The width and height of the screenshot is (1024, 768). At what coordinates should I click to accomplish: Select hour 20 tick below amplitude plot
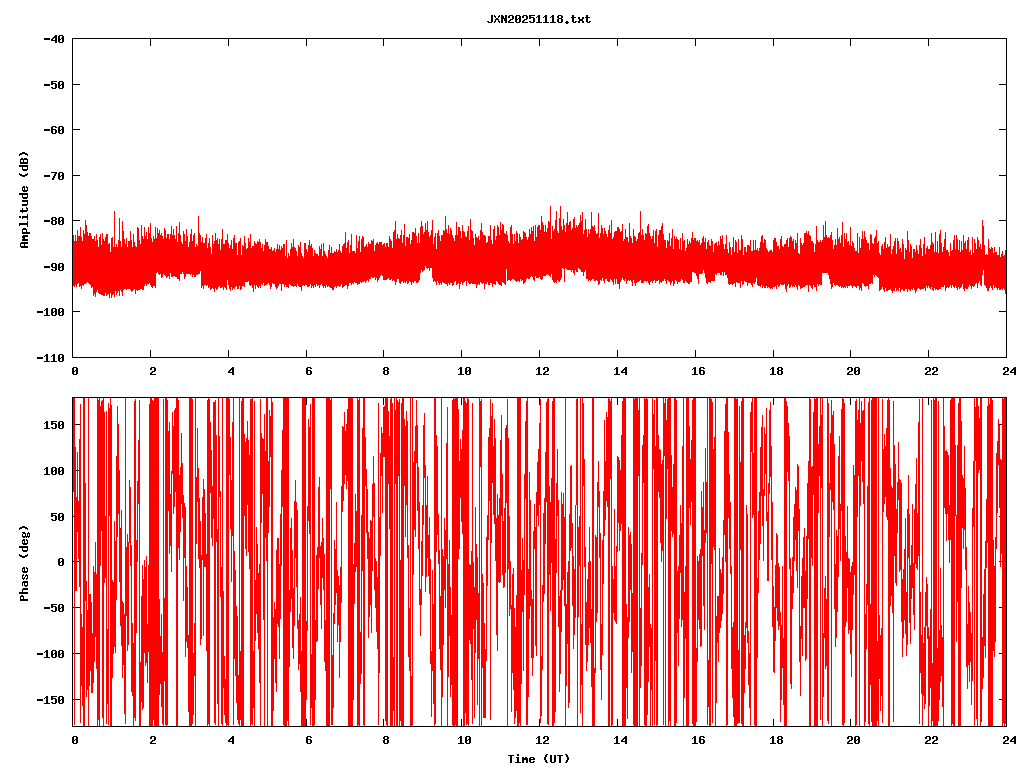click(852, 371)
